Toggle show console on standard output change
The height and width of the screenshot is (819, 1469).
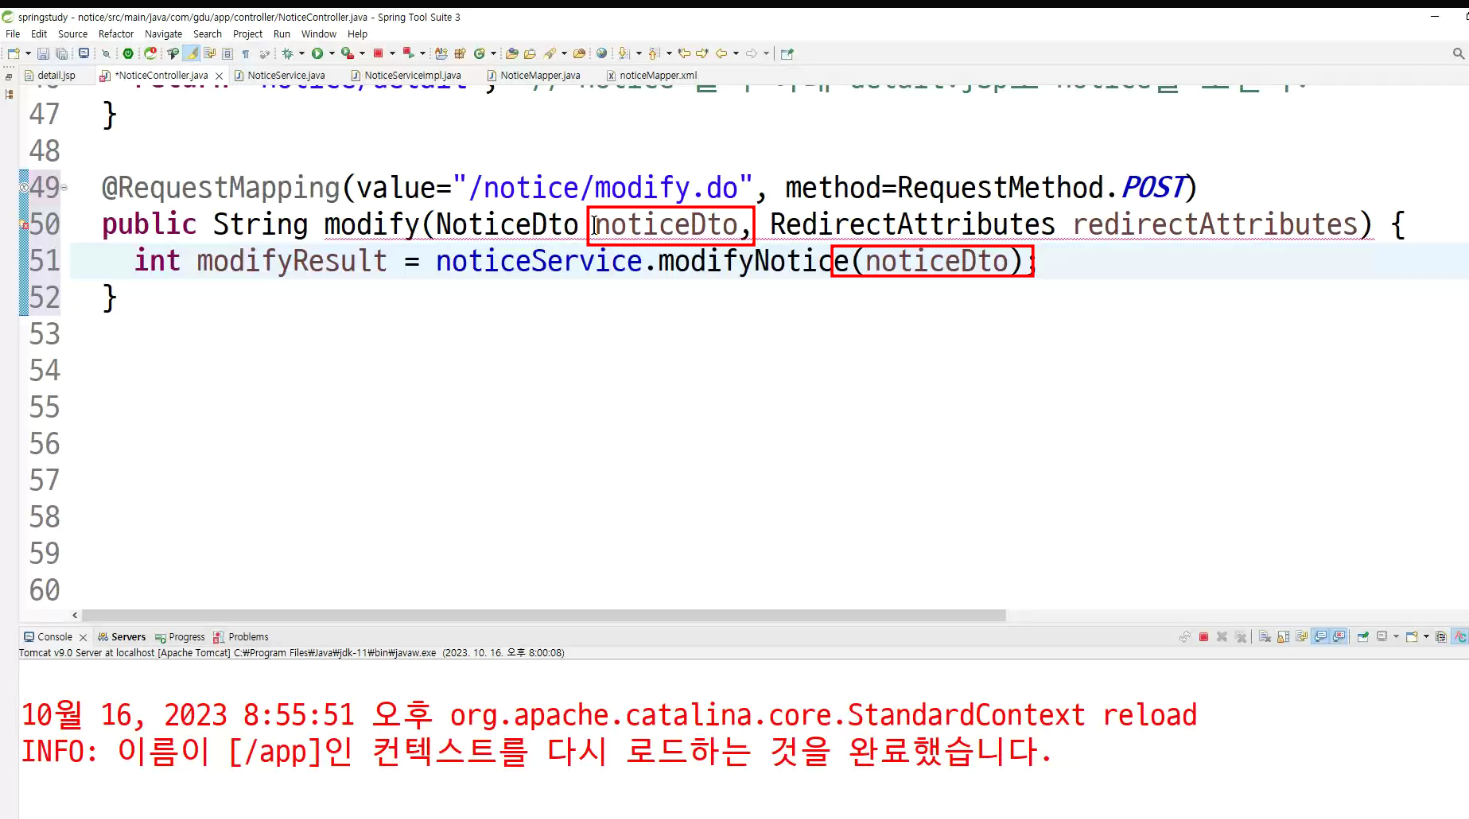click(x=1321, y=637)
